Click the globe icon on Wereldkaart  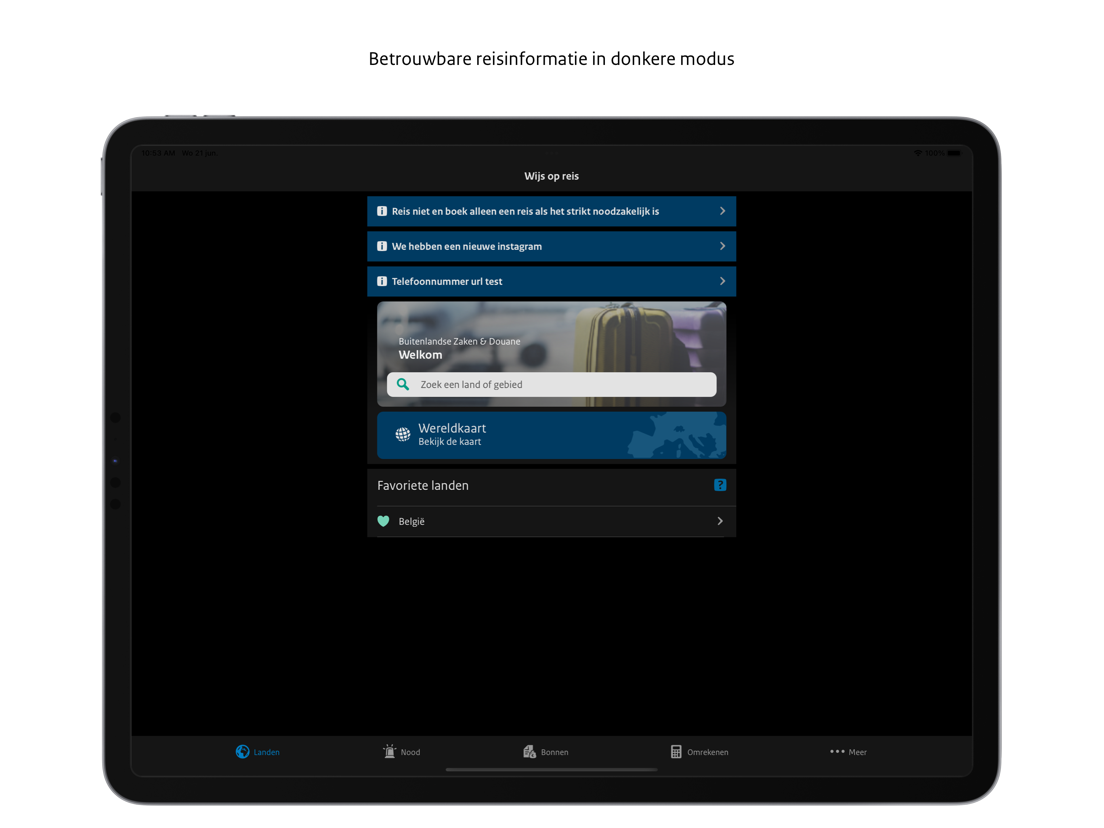coord(403,434)
